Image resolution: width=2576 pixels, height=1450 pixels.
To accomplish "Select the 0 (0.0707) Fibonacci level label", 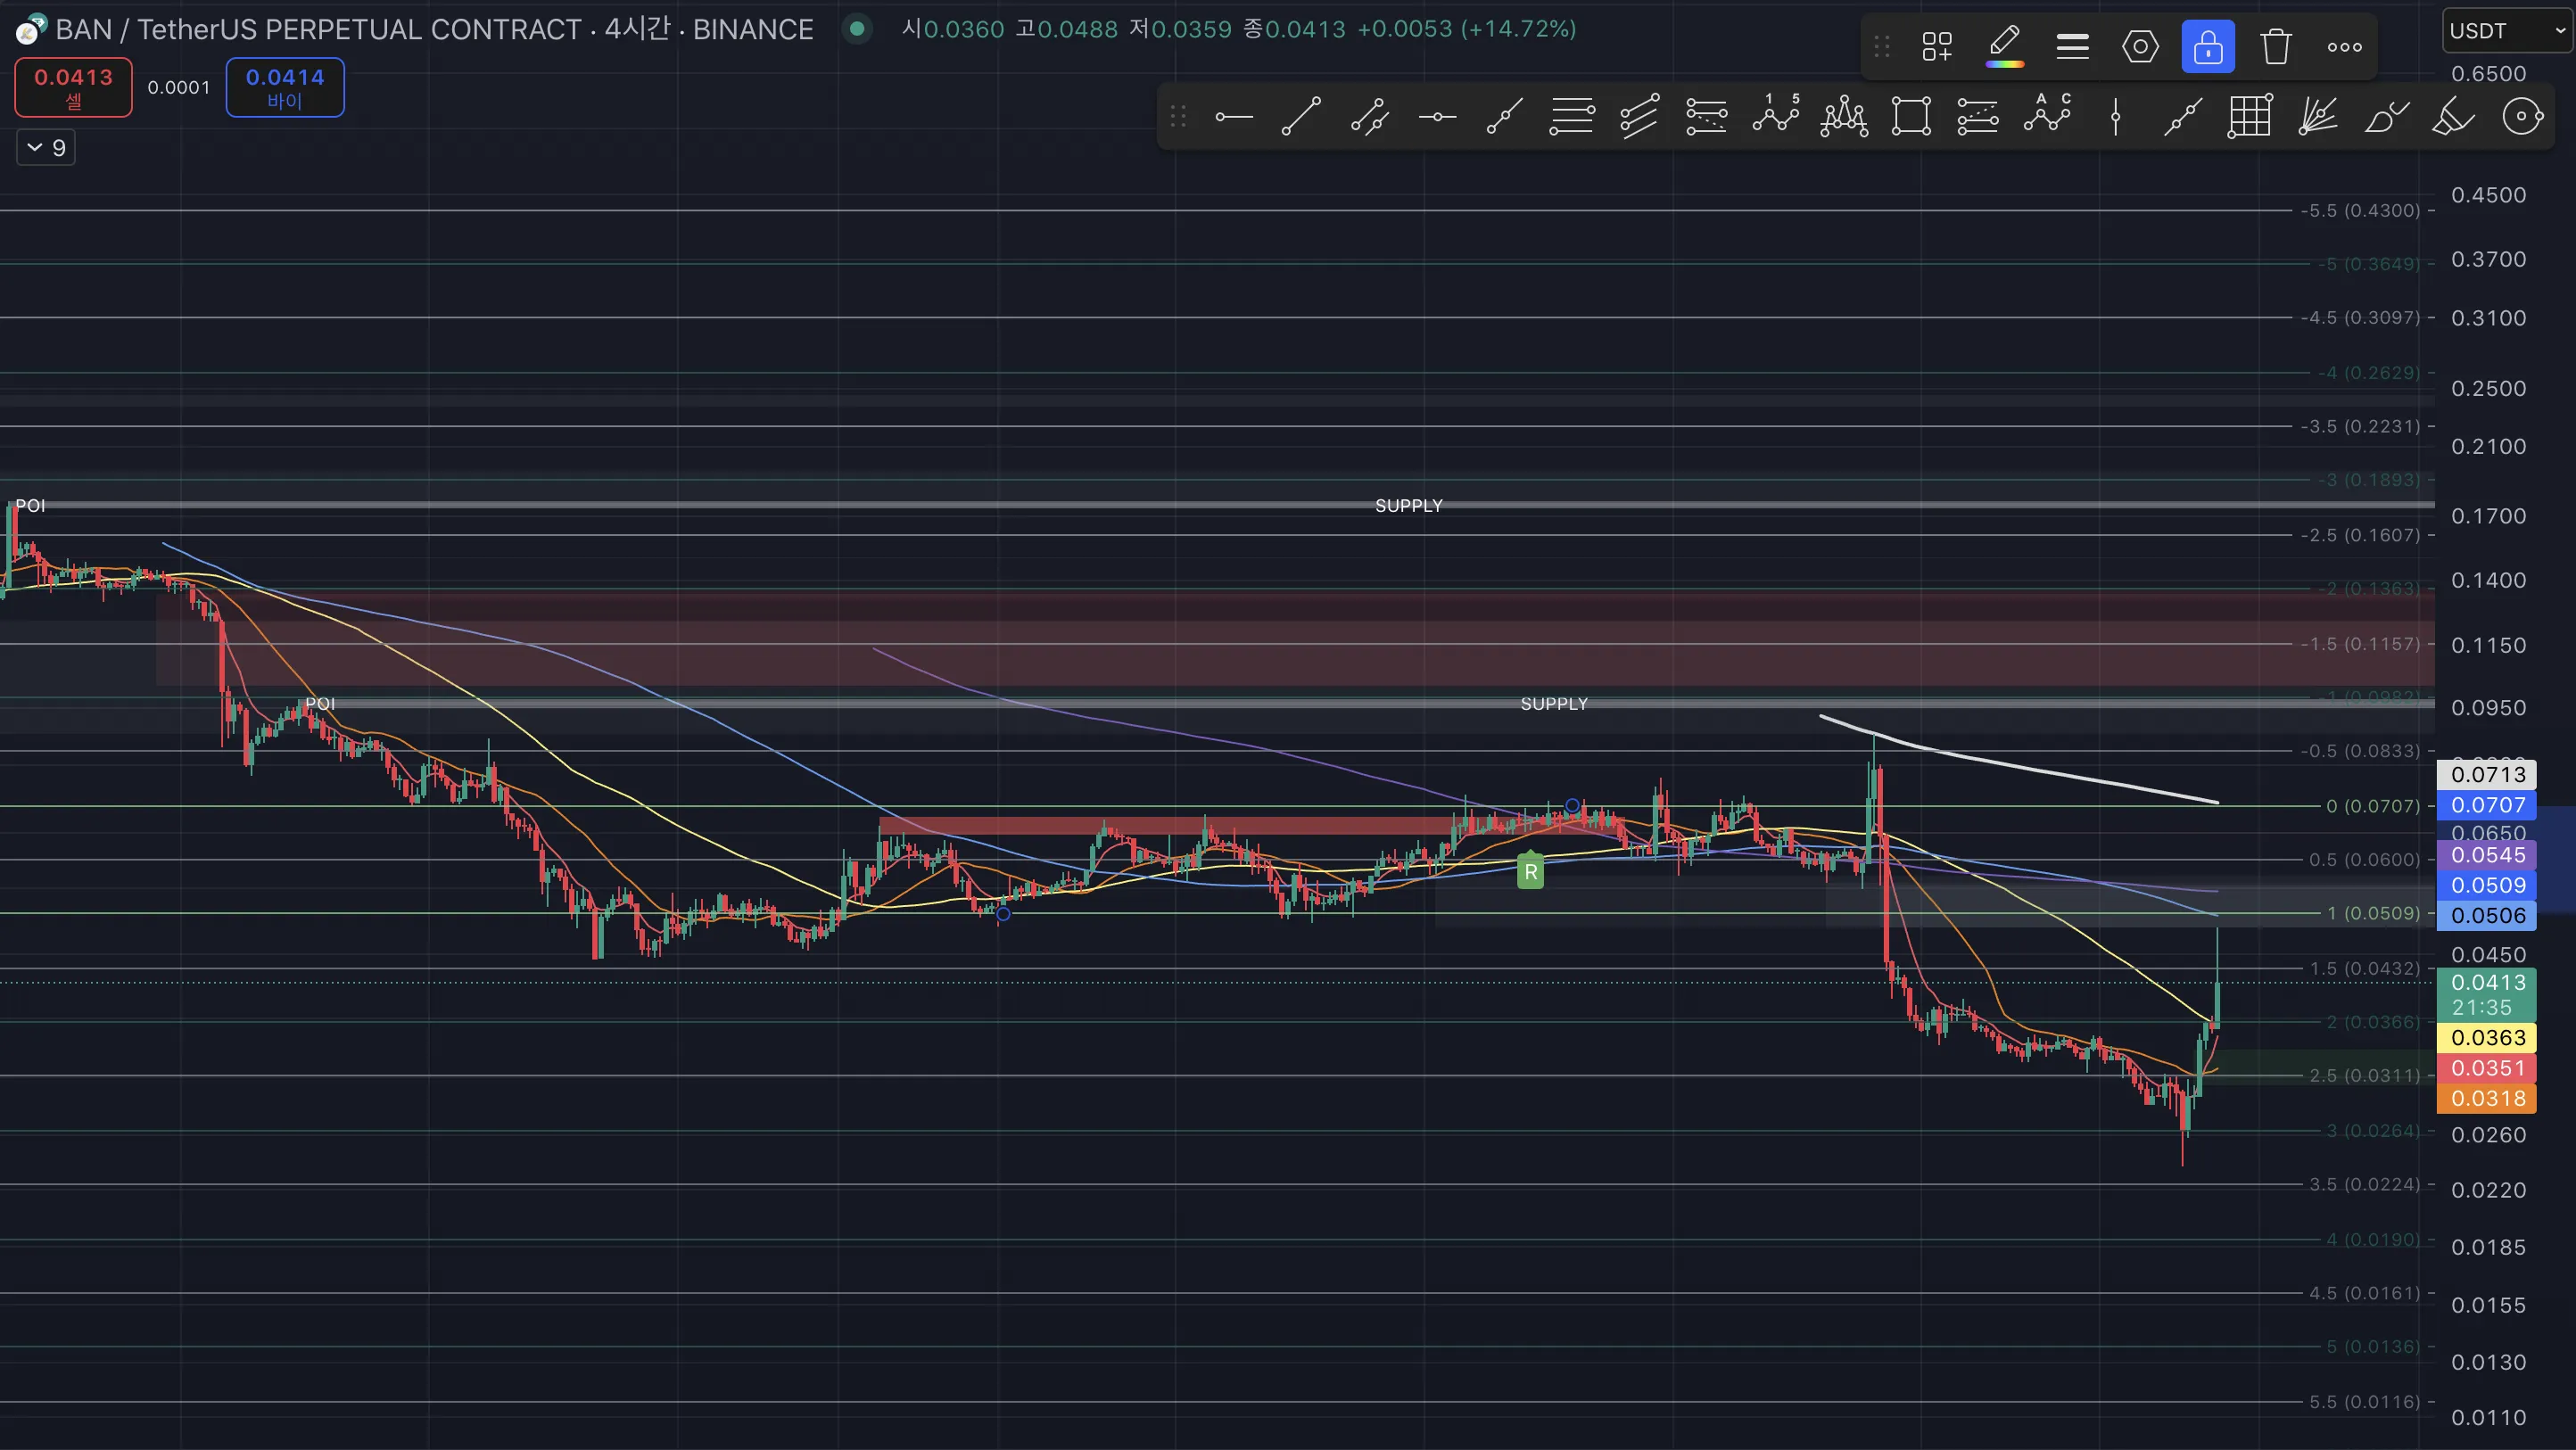I will click(2372, 806).
